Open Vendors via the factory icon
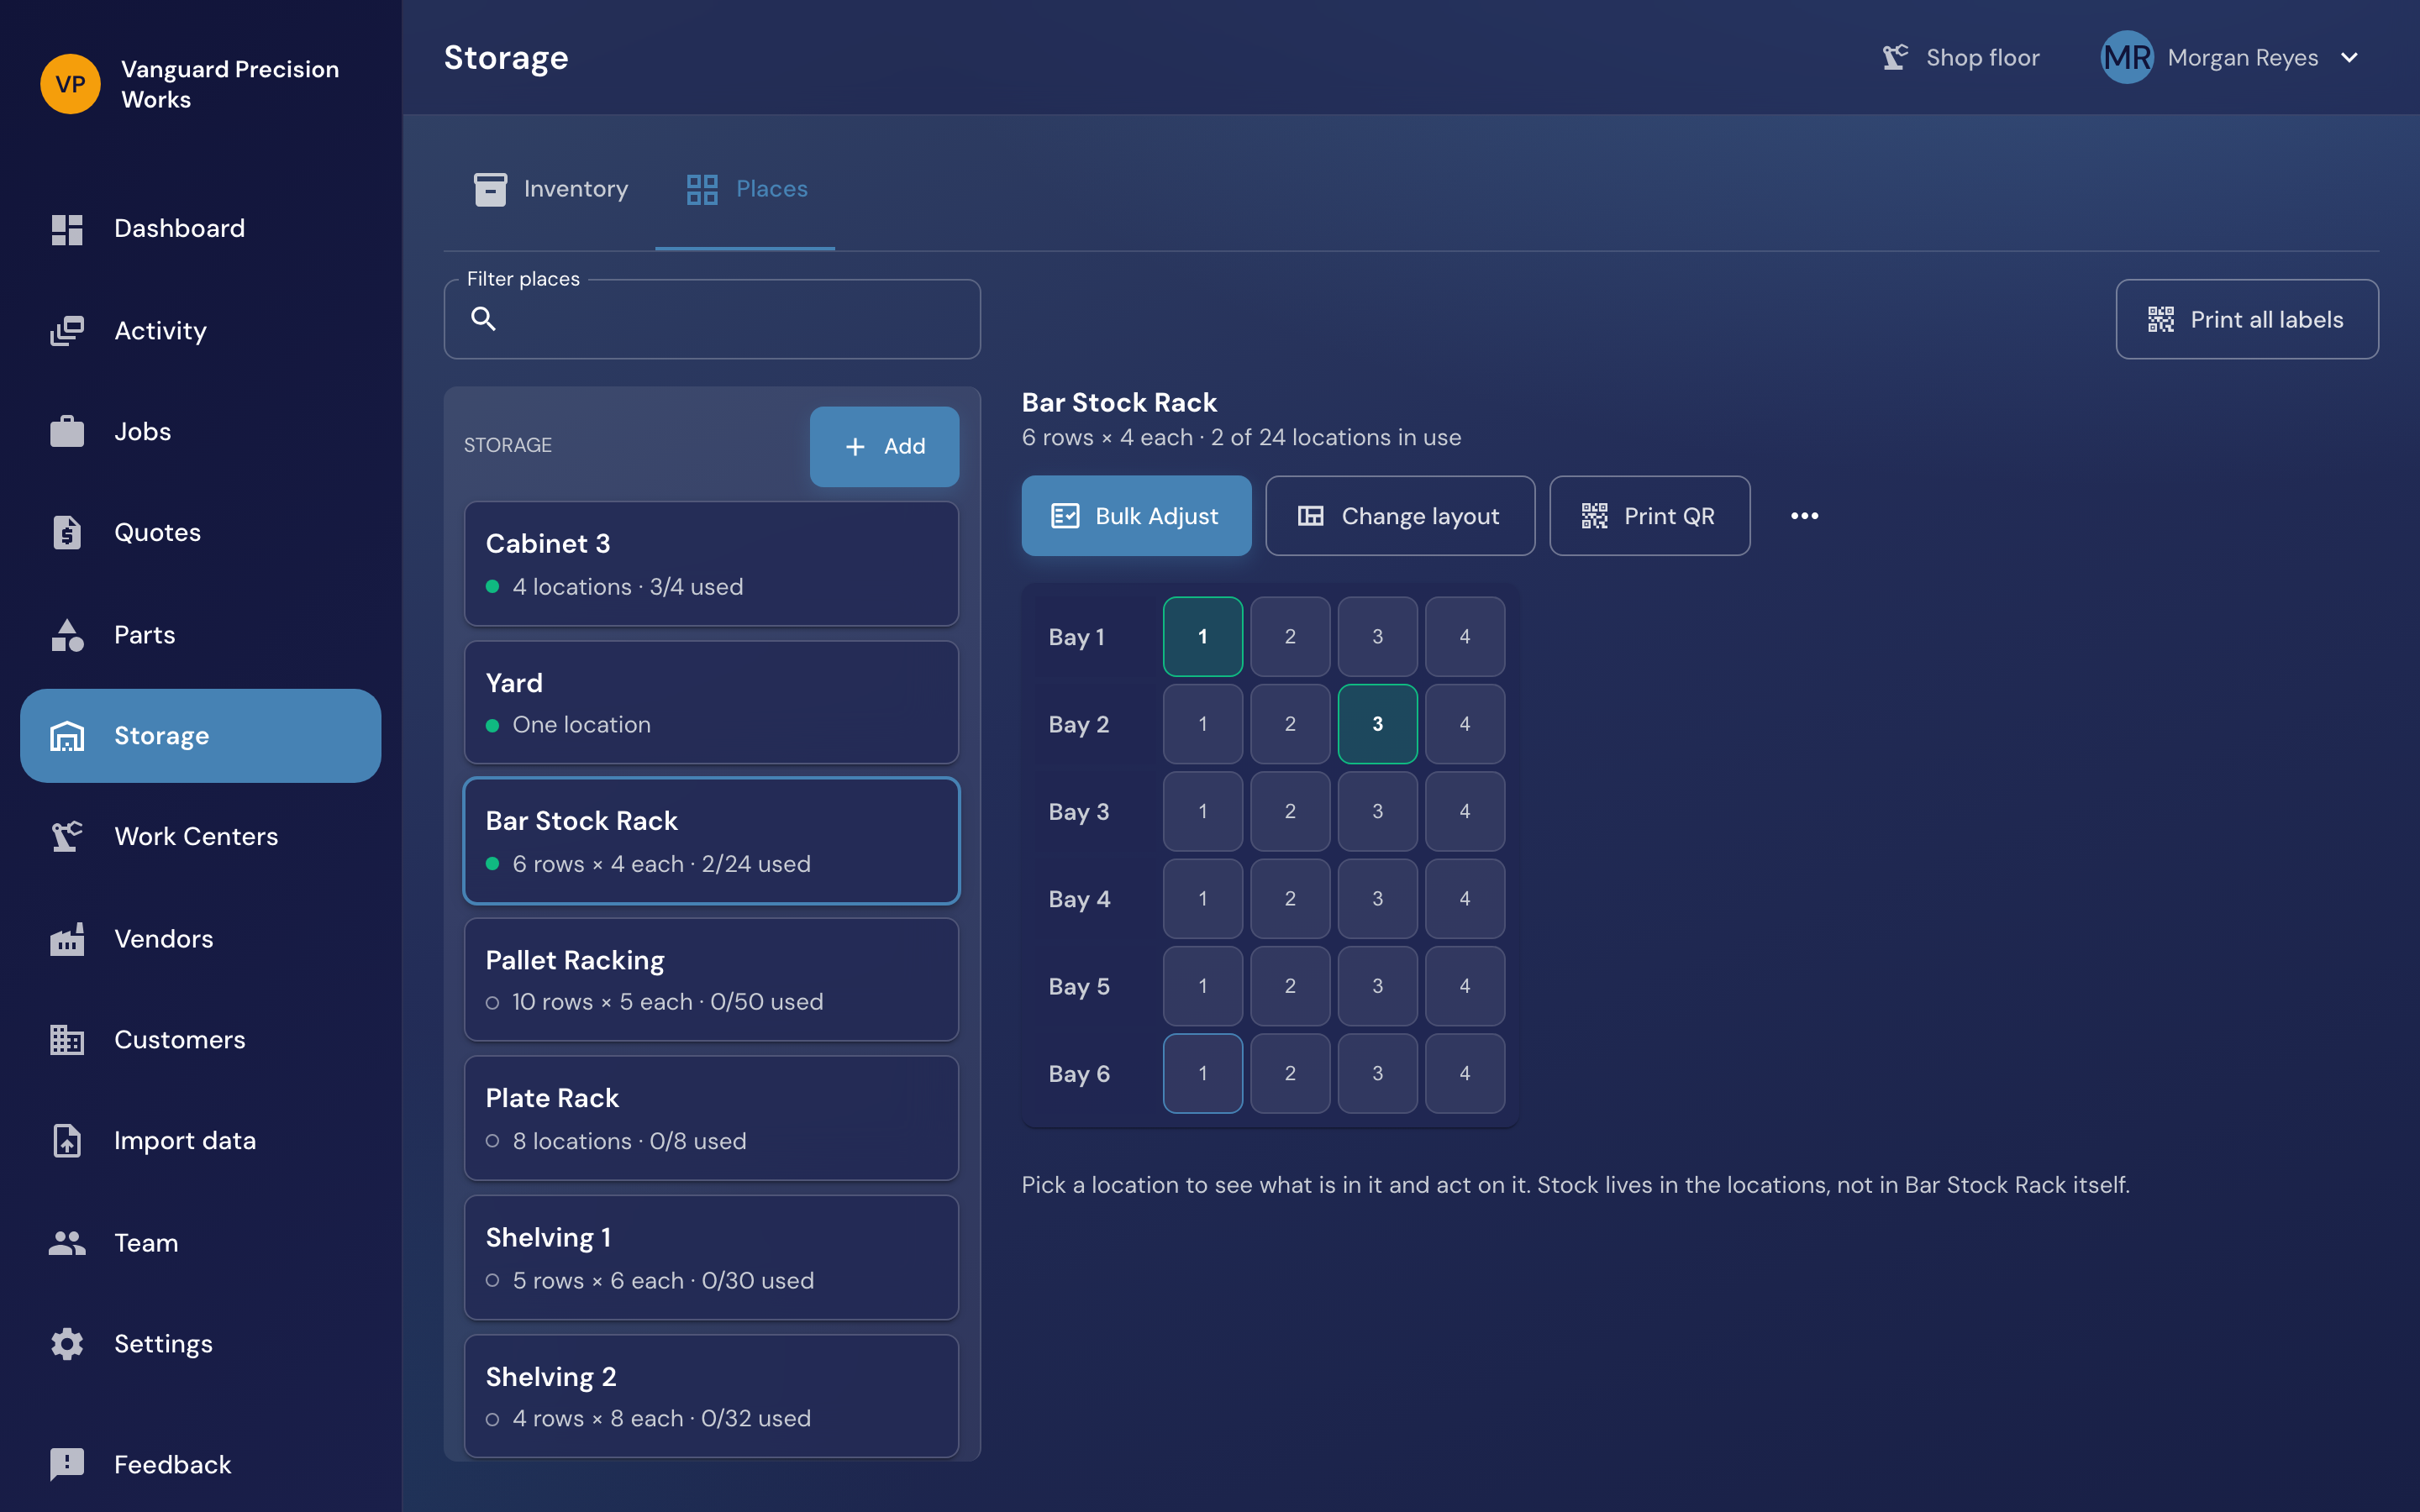This screenshot has width=2420, height=1512. tap(67, 939)
